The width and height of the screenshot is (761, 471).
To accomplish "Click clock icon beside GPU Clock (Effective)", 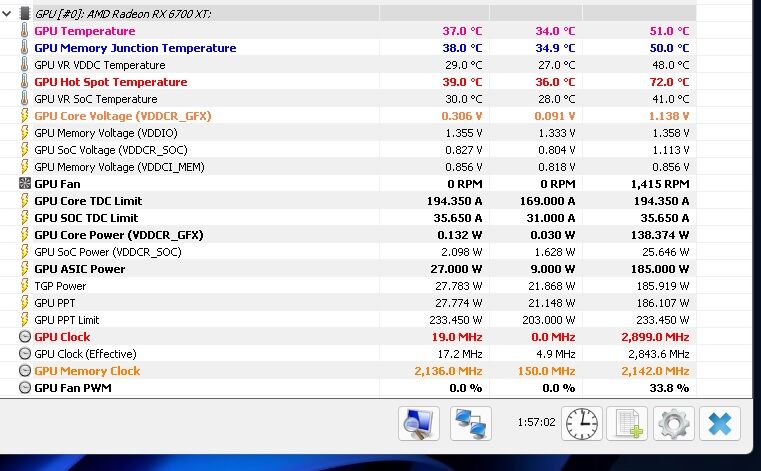I will (24, 353).
